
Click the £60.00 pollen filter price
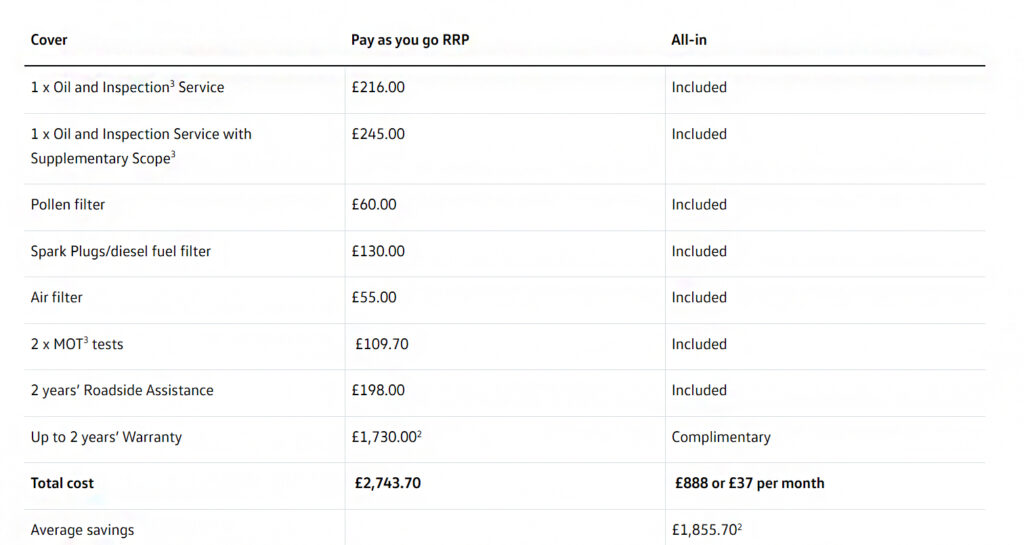(x=374, y=204)
